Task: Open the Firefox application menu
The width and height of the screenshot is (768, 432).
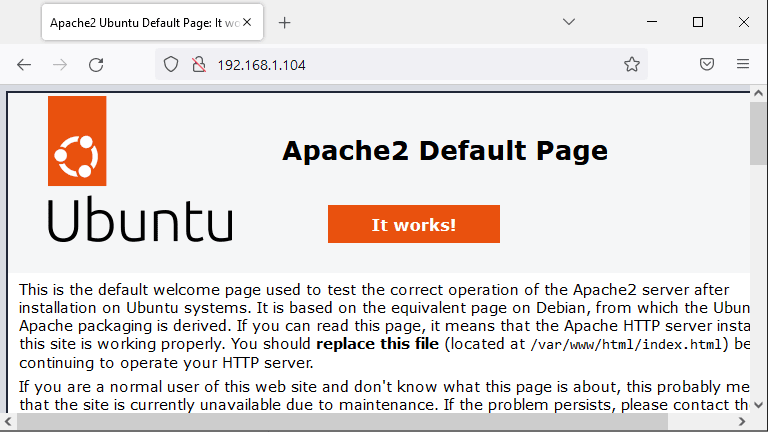Action: pos(743,64)
